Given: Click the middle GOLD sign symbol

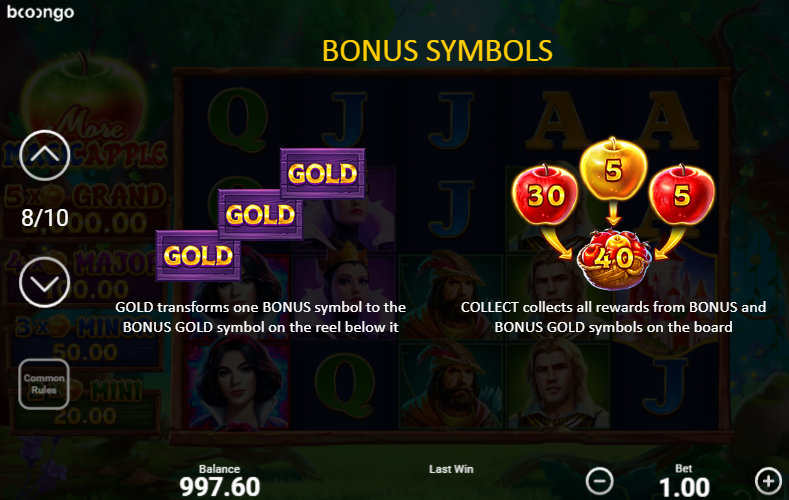Looking at the screenshot, I should point(260,215).
